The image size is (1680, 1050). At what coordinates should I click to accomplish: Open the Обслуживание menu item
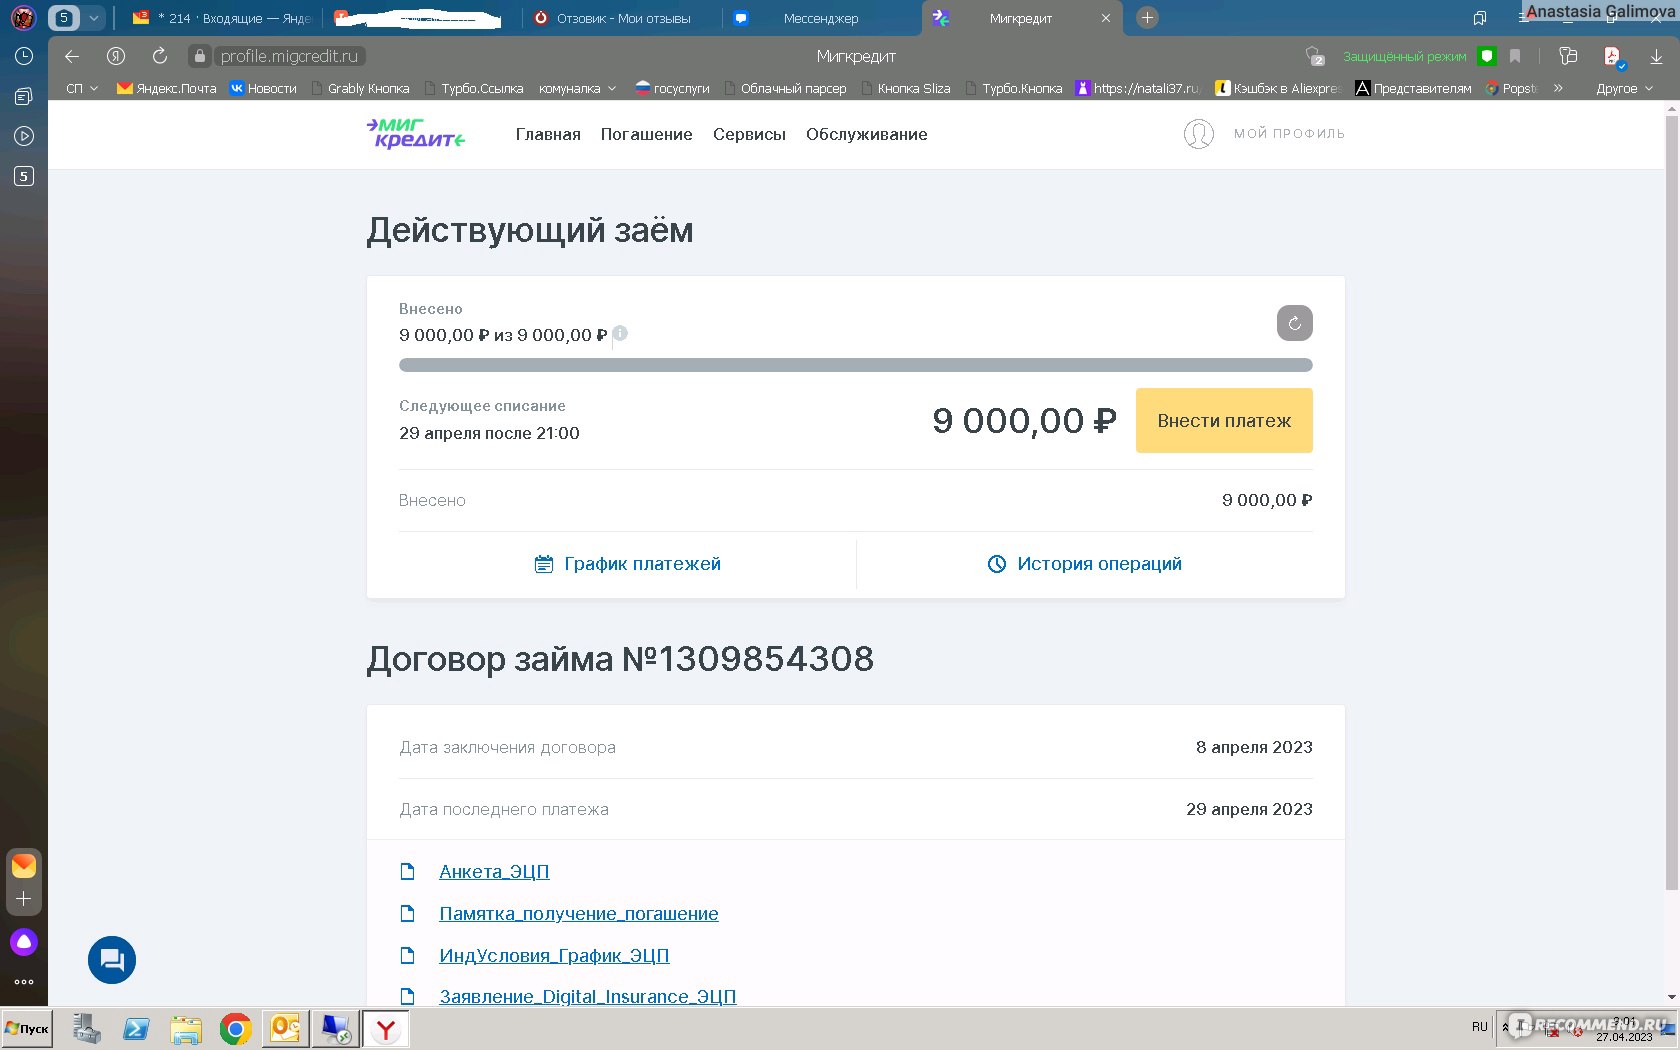click(866, 134)
